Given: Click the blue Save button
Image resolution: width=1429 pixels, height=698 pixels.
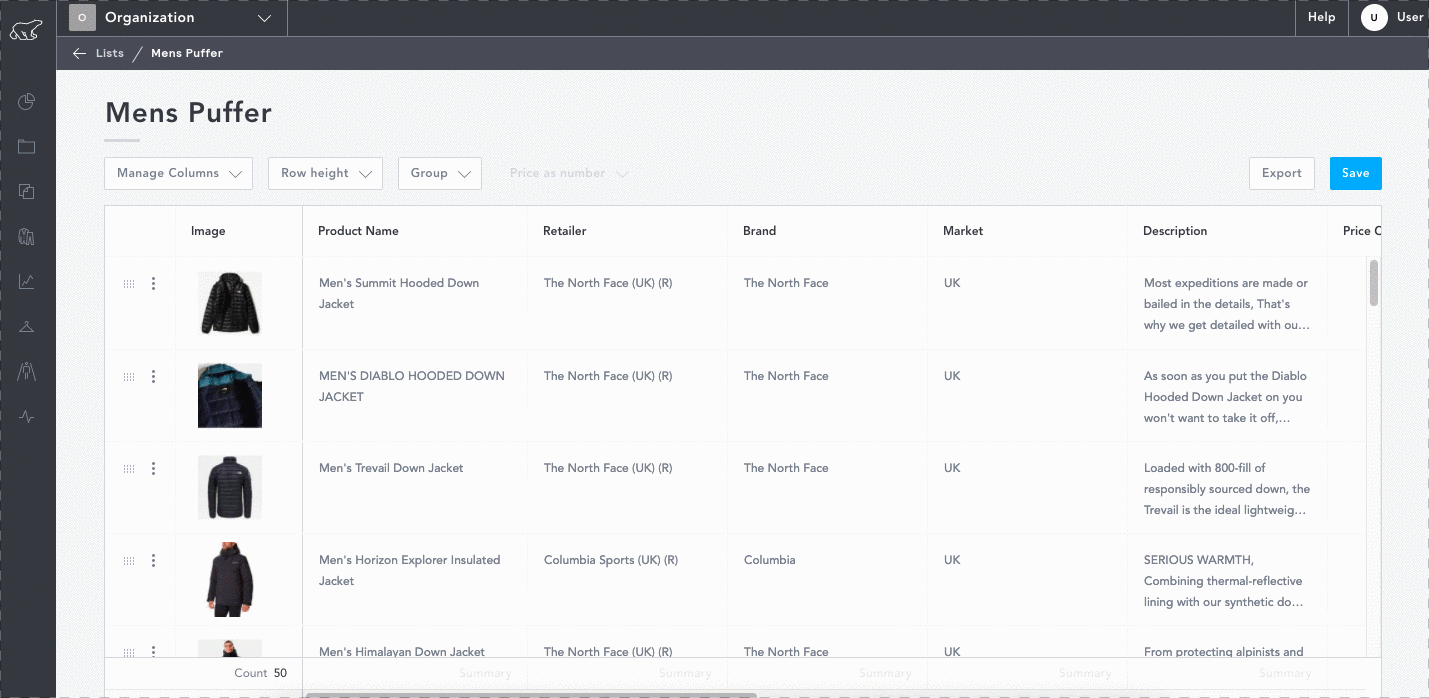Looking at the screenshot, I should tap(1356, 173).
